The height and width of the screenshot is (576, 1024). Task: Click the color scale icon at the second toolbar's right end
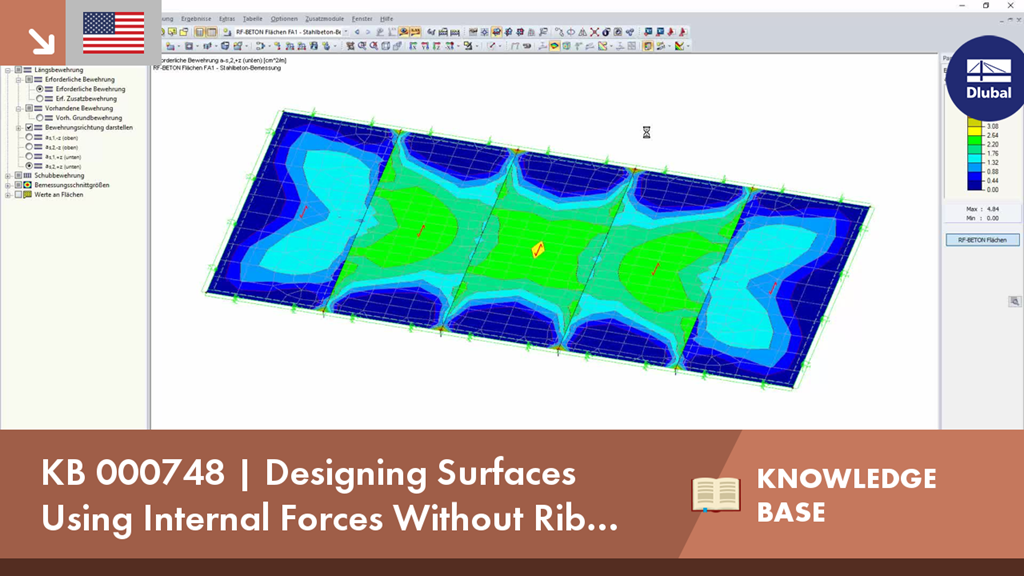click(679, 46)
